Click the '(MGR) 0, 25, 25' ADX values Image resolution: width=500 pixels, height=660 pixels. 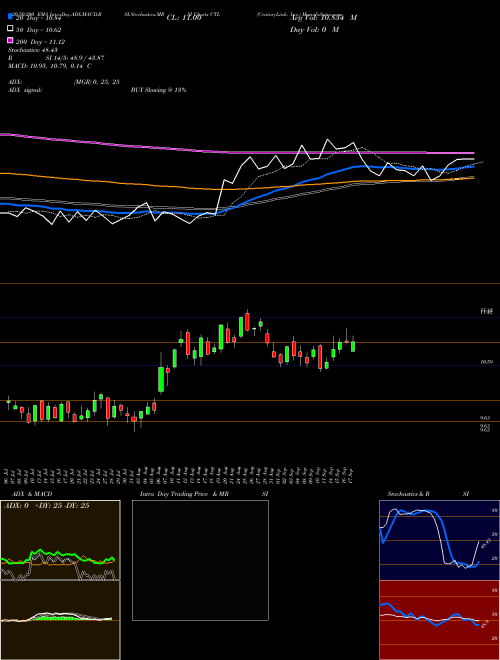point(96,83)
